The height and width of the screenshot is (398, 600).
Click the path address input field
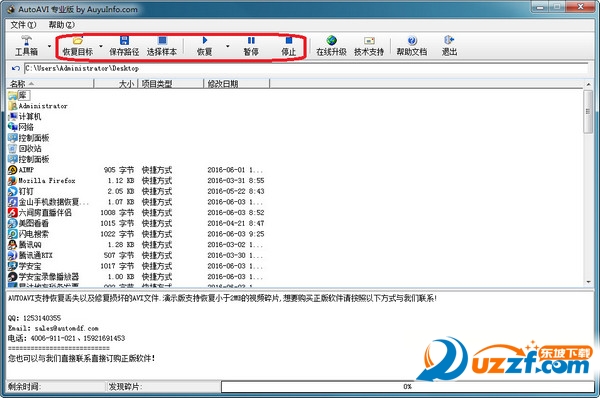(x=306, y=69)
